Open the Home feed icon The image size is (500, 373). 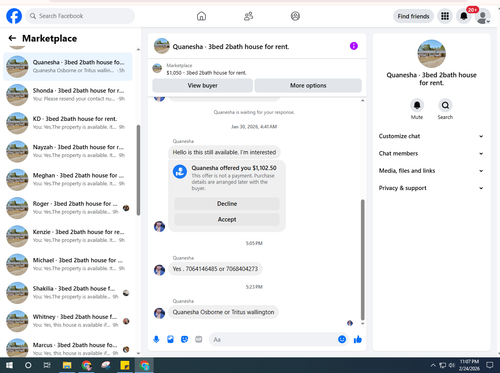click(x=201, y=16)
